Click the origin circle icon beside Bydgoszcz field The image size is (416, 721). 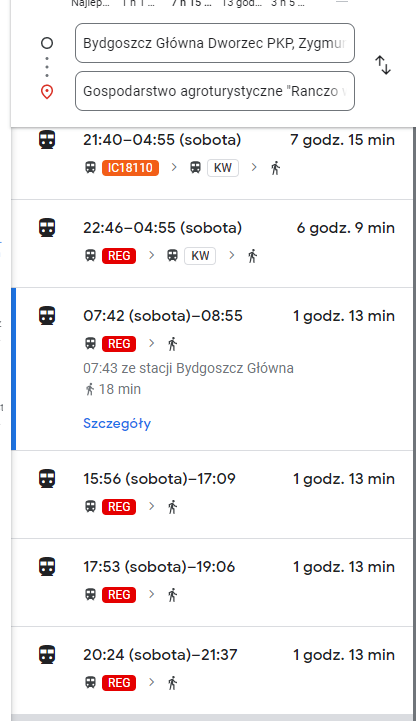pyautogui.click(x=47, y=43)
